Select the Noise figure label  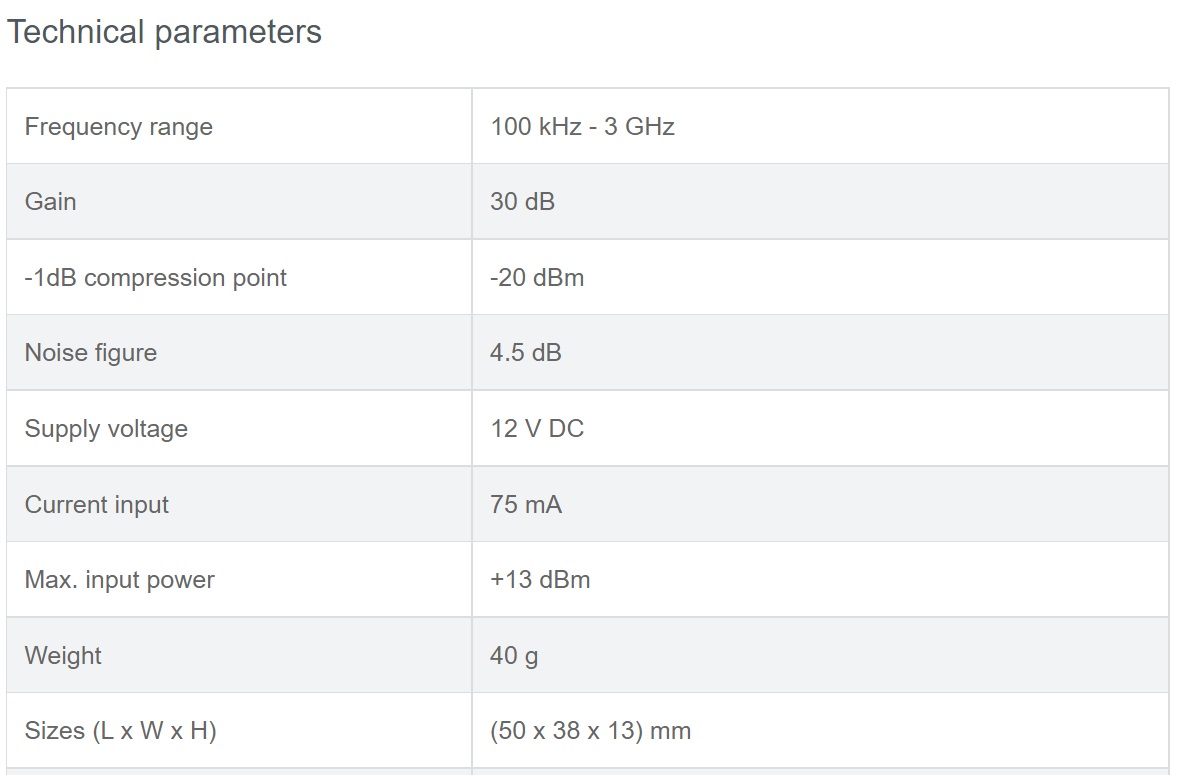[91, 353]
